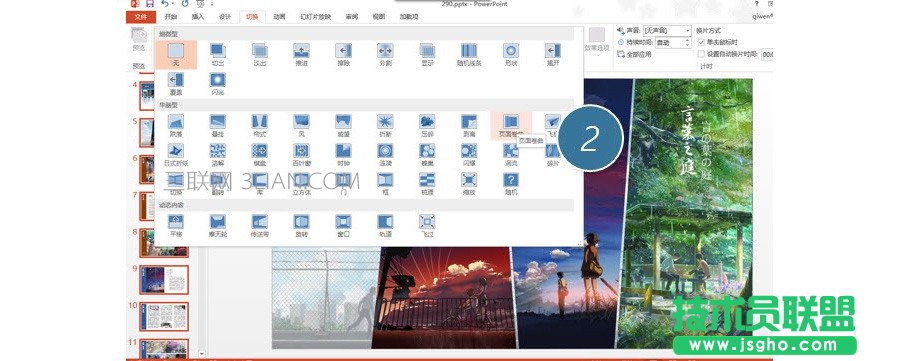Select the 随机线条 (Random Bars) transition
900x361 pixels.
pyautogui.click(x=469, y=55)
